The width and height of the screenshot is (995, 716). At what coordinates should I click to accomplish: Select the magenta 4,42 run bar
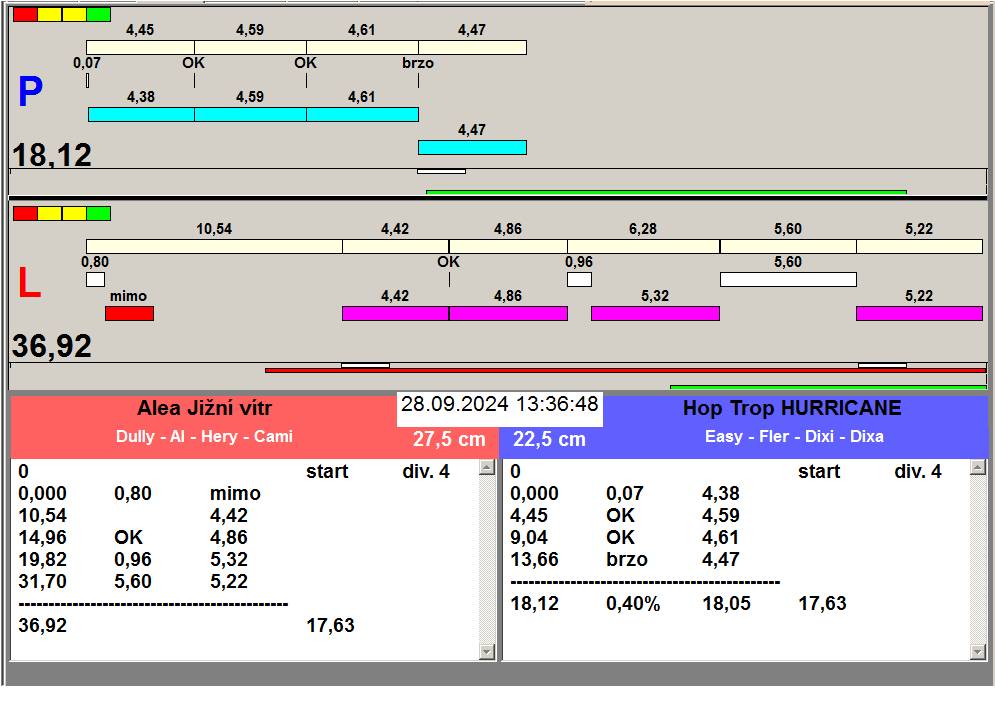395,313
